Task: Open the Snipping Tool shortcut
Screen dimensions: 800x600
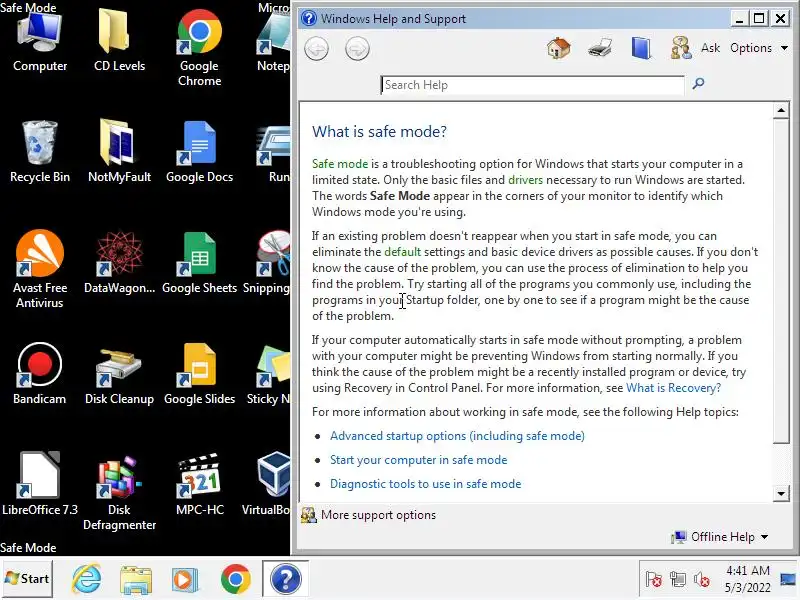Action: 266,263
